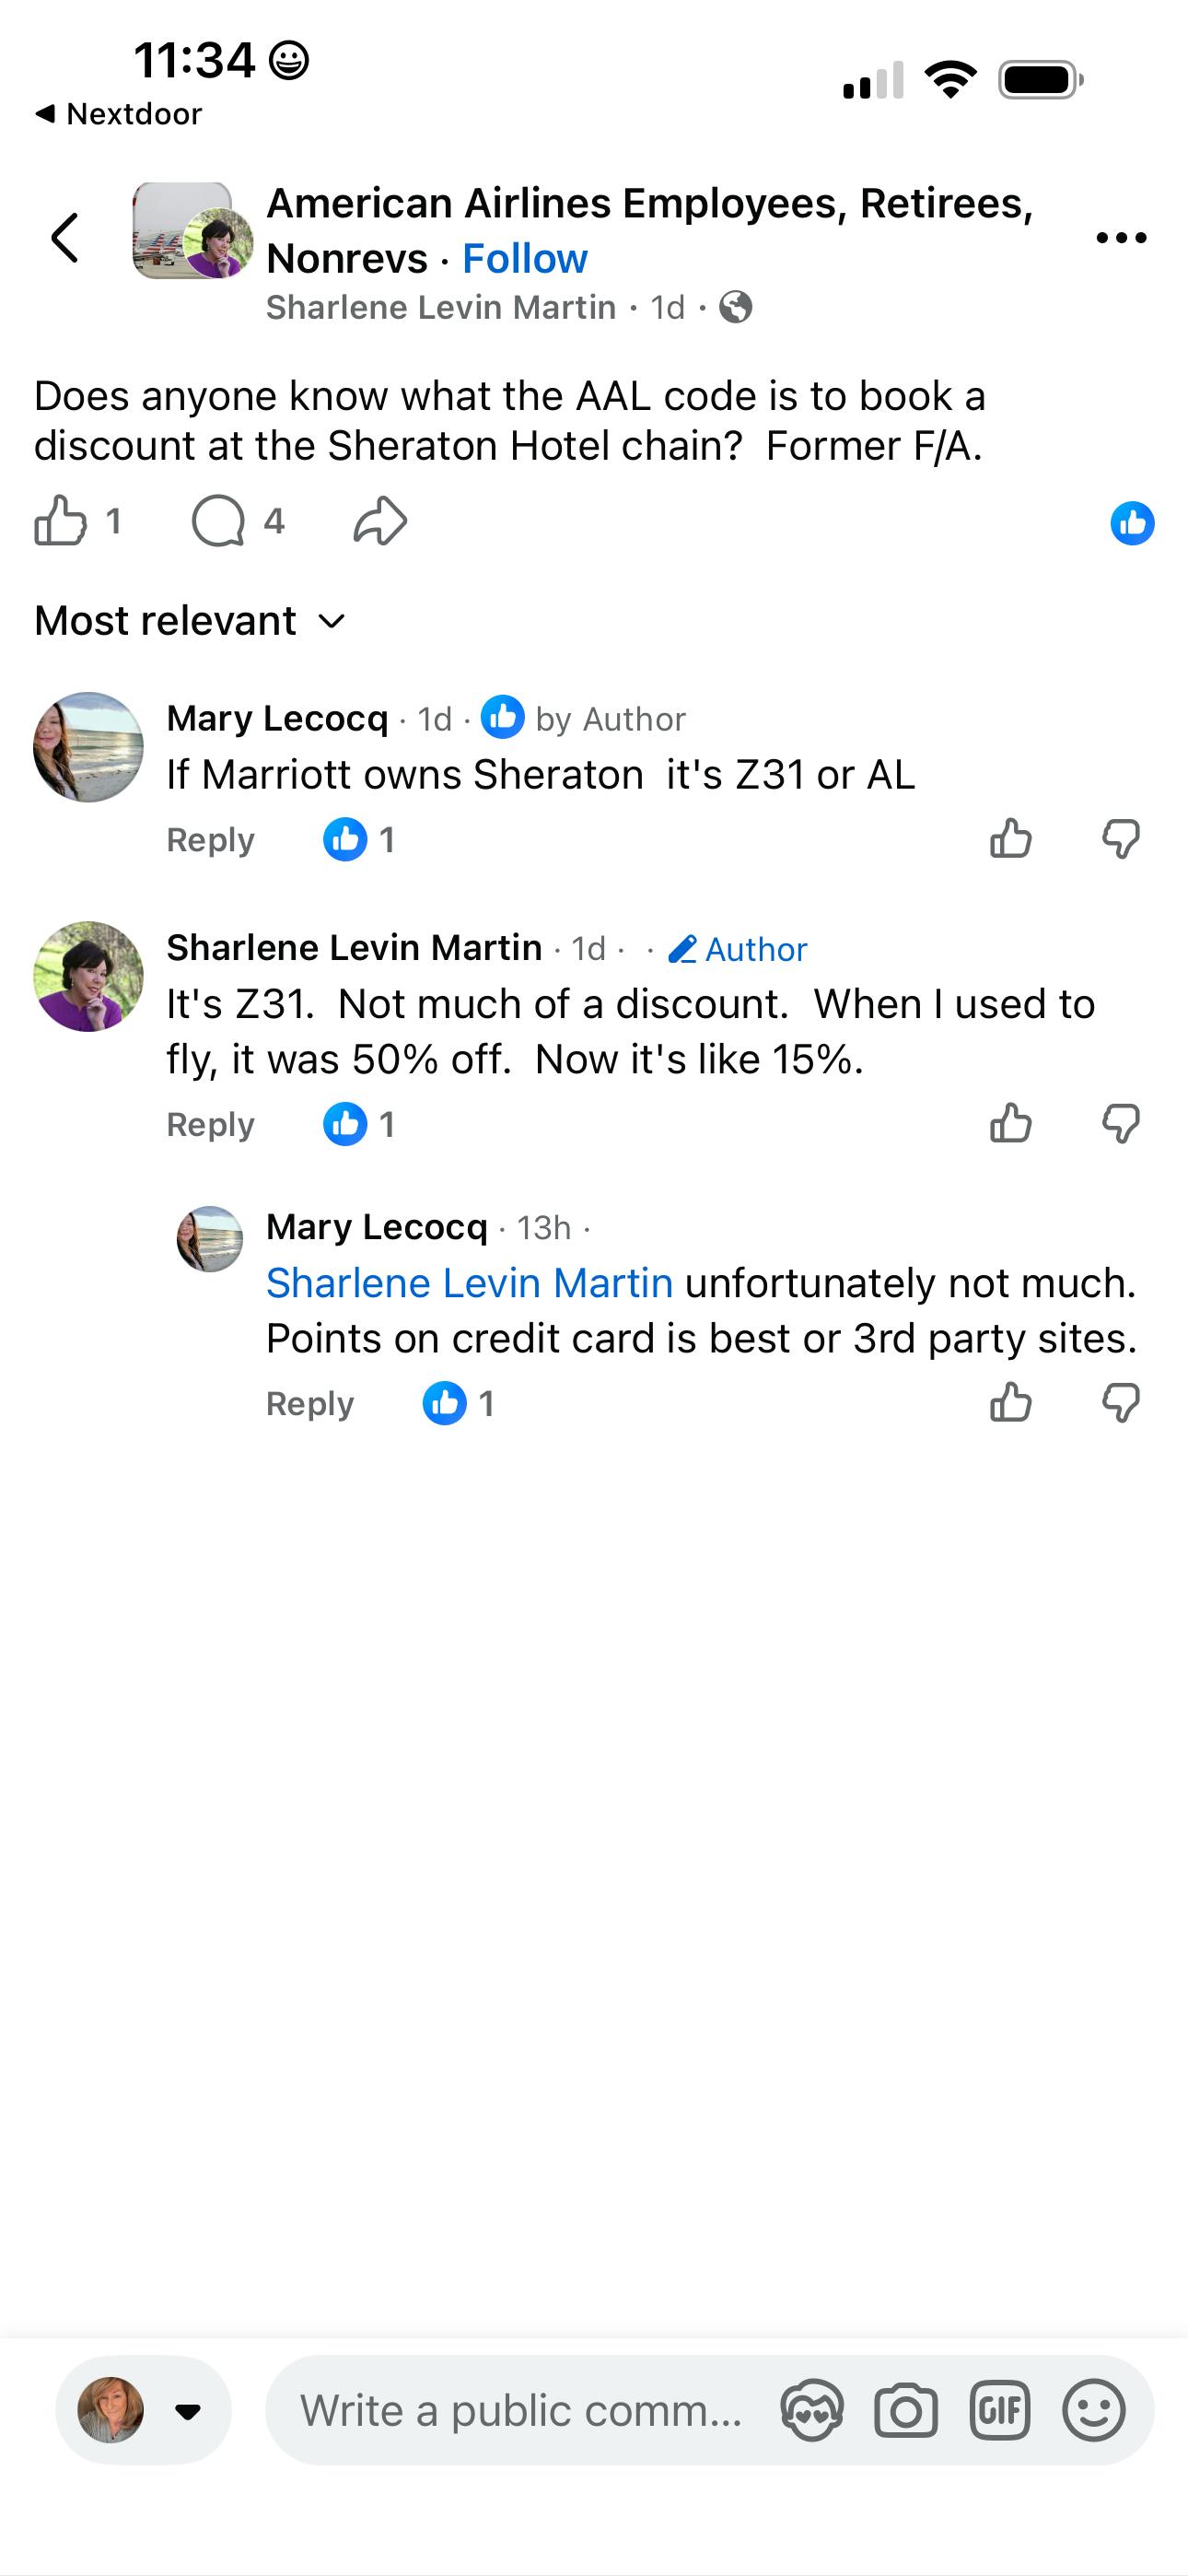Screen dimensions: 1188x2576
Task: Return to Nextdoor app via status bar
Action: click(x=120, y=114)
